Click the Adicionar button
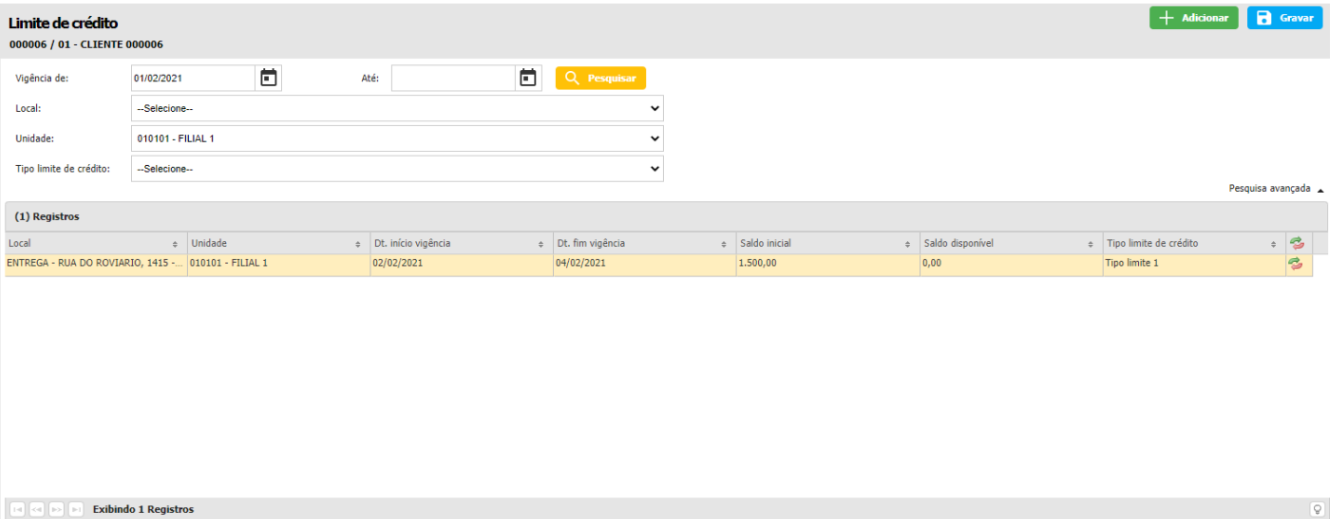 [1194, 18]
